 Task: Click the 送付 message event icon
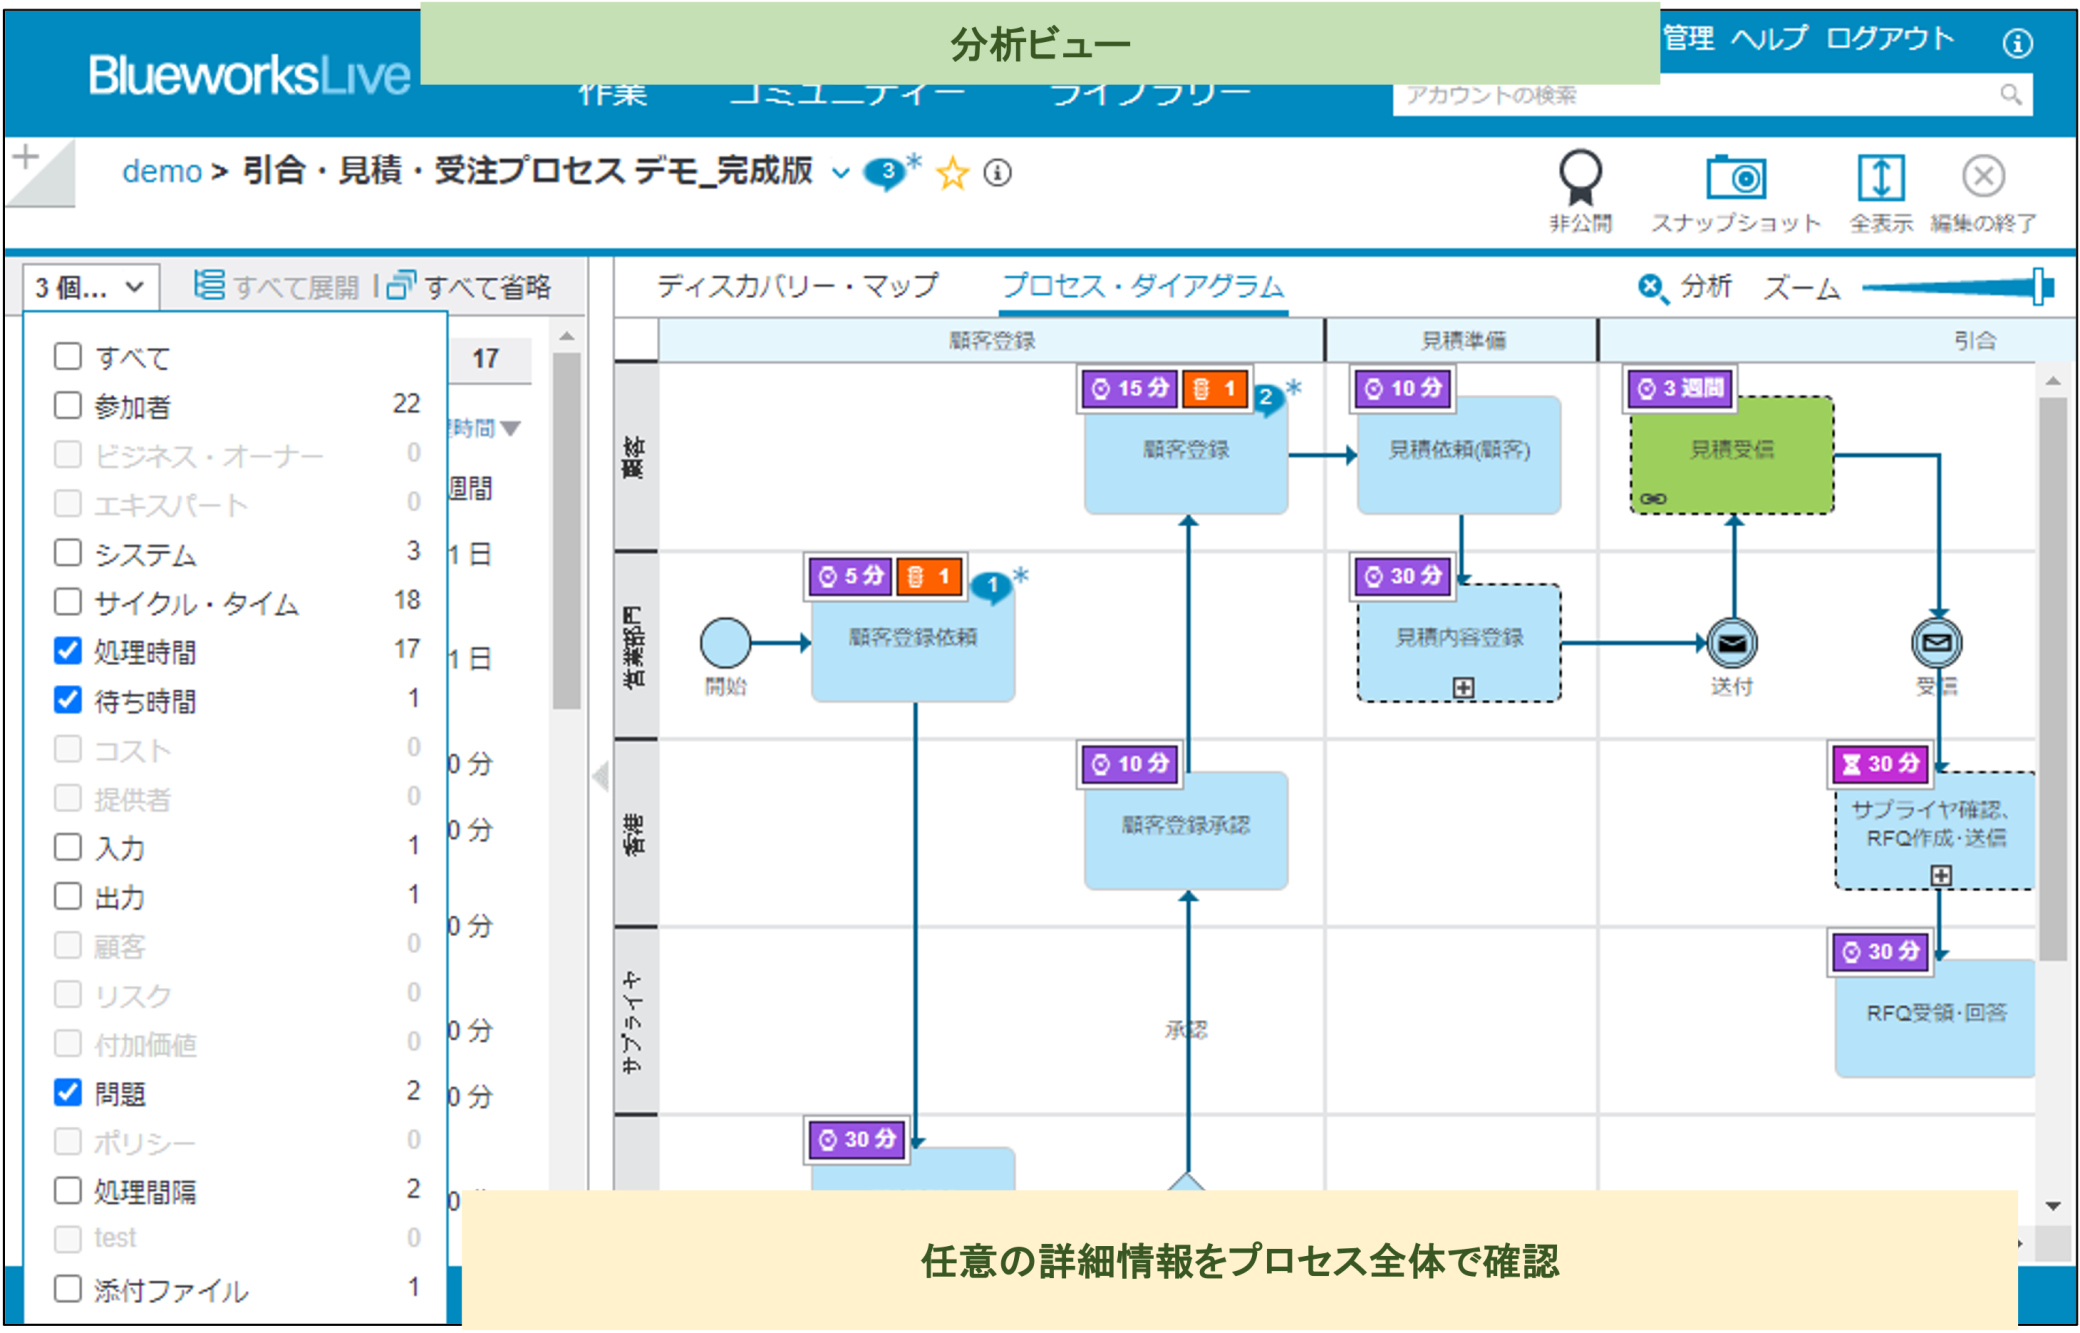click(1732, 642)
